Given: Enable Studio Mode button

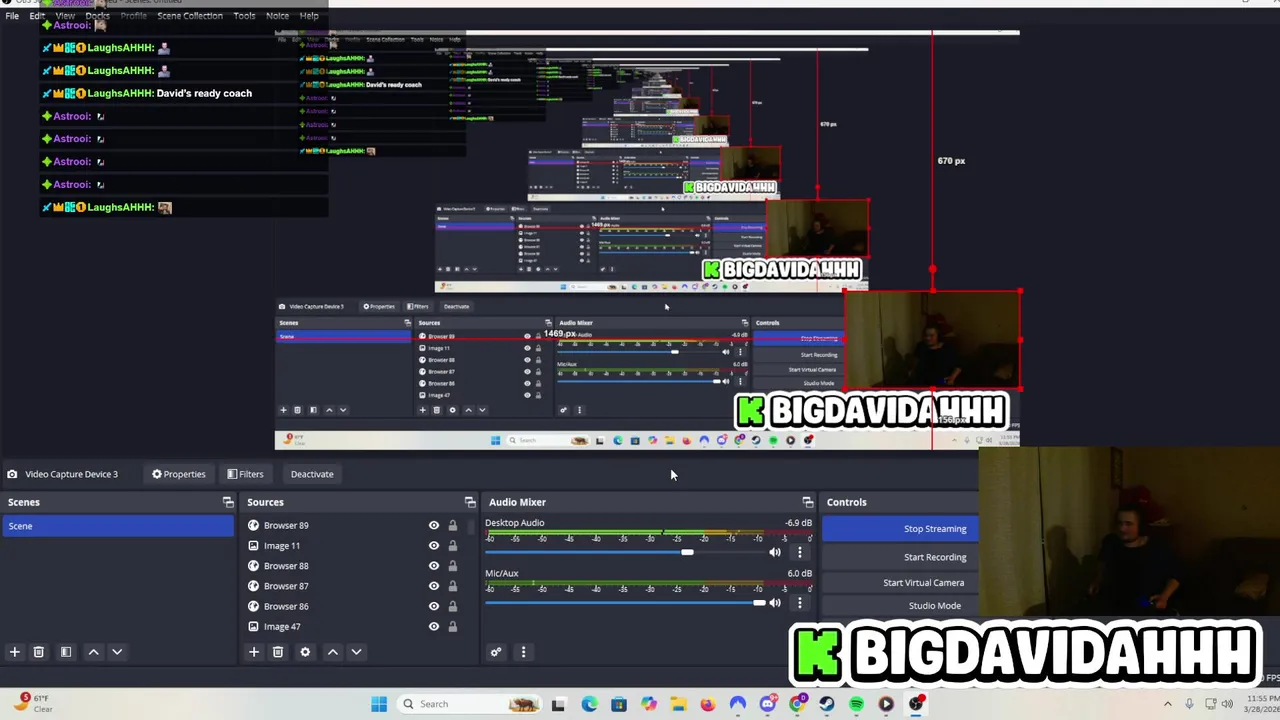Looking at the screenshot, I should point(900,606).
